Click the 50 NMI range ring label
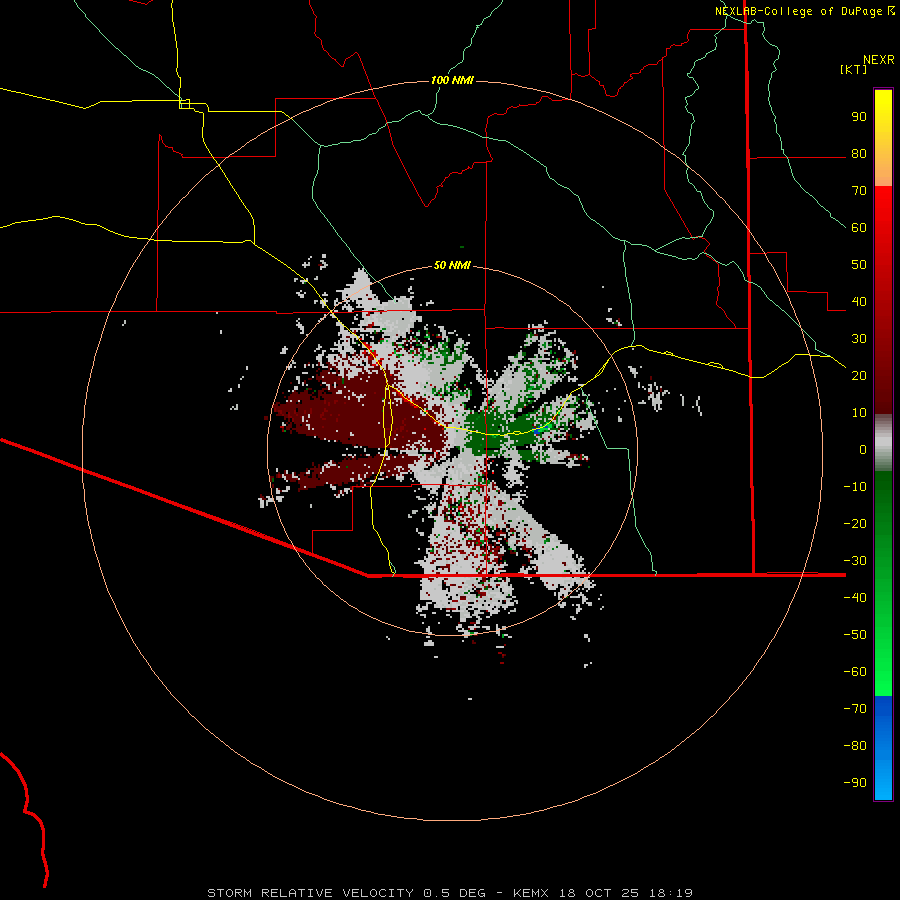 tap(452, 265)
